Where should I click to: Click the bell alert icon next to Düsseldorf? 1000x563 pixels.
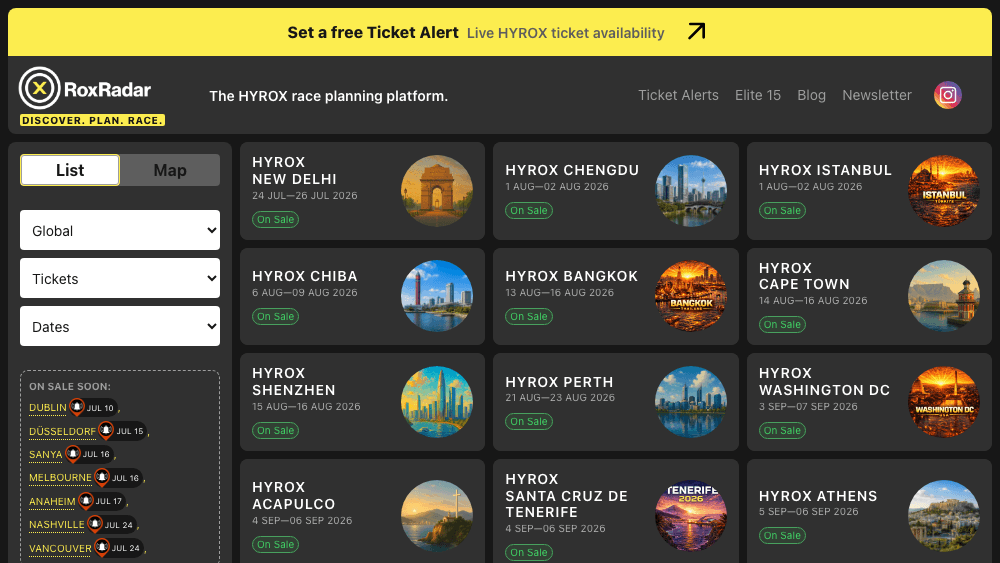pos(106,430)
